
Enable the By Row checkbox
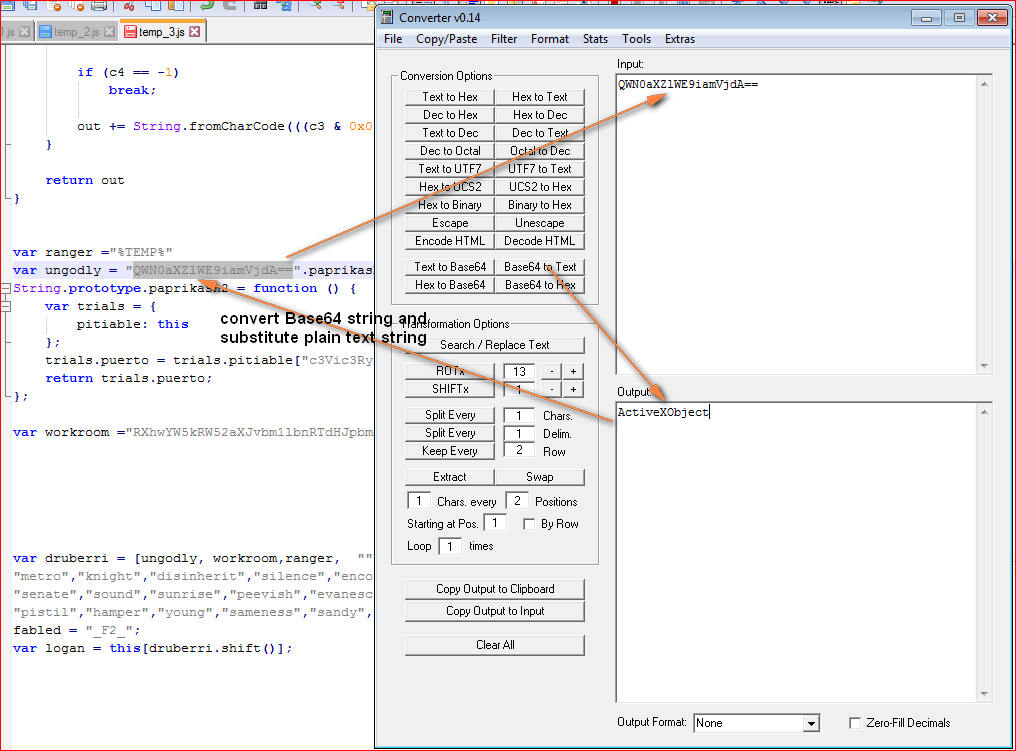[x=529, y=524]
